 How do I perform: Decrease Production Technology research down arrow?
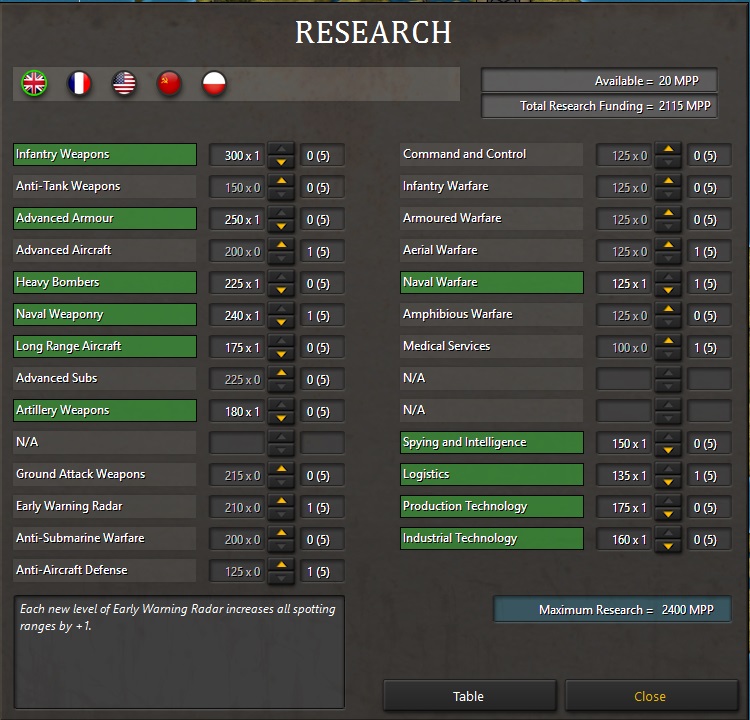coord(668,515)
